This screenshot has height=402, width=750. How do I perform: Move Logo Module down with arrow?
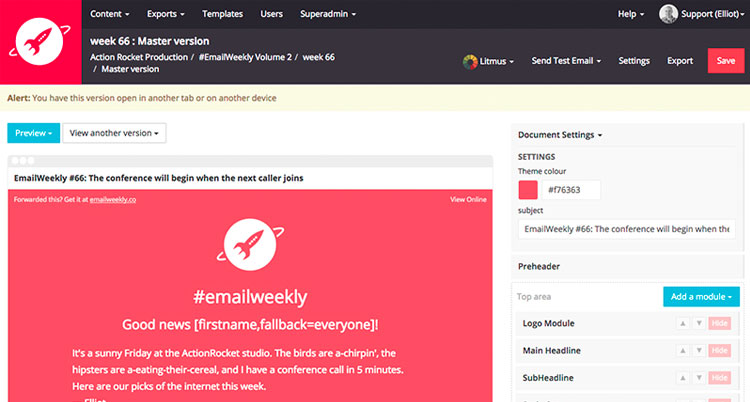point(697,323)
